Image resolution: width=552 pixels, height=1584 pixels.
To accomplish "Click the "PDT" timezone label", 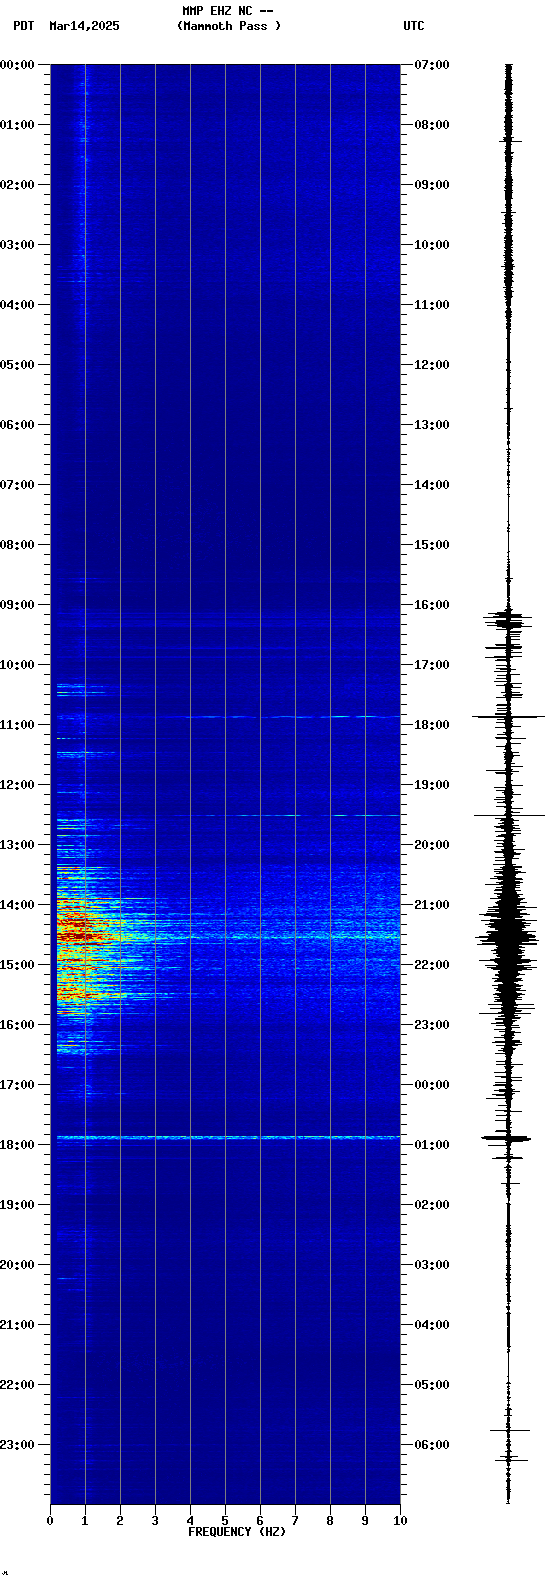I will point(23,26).
